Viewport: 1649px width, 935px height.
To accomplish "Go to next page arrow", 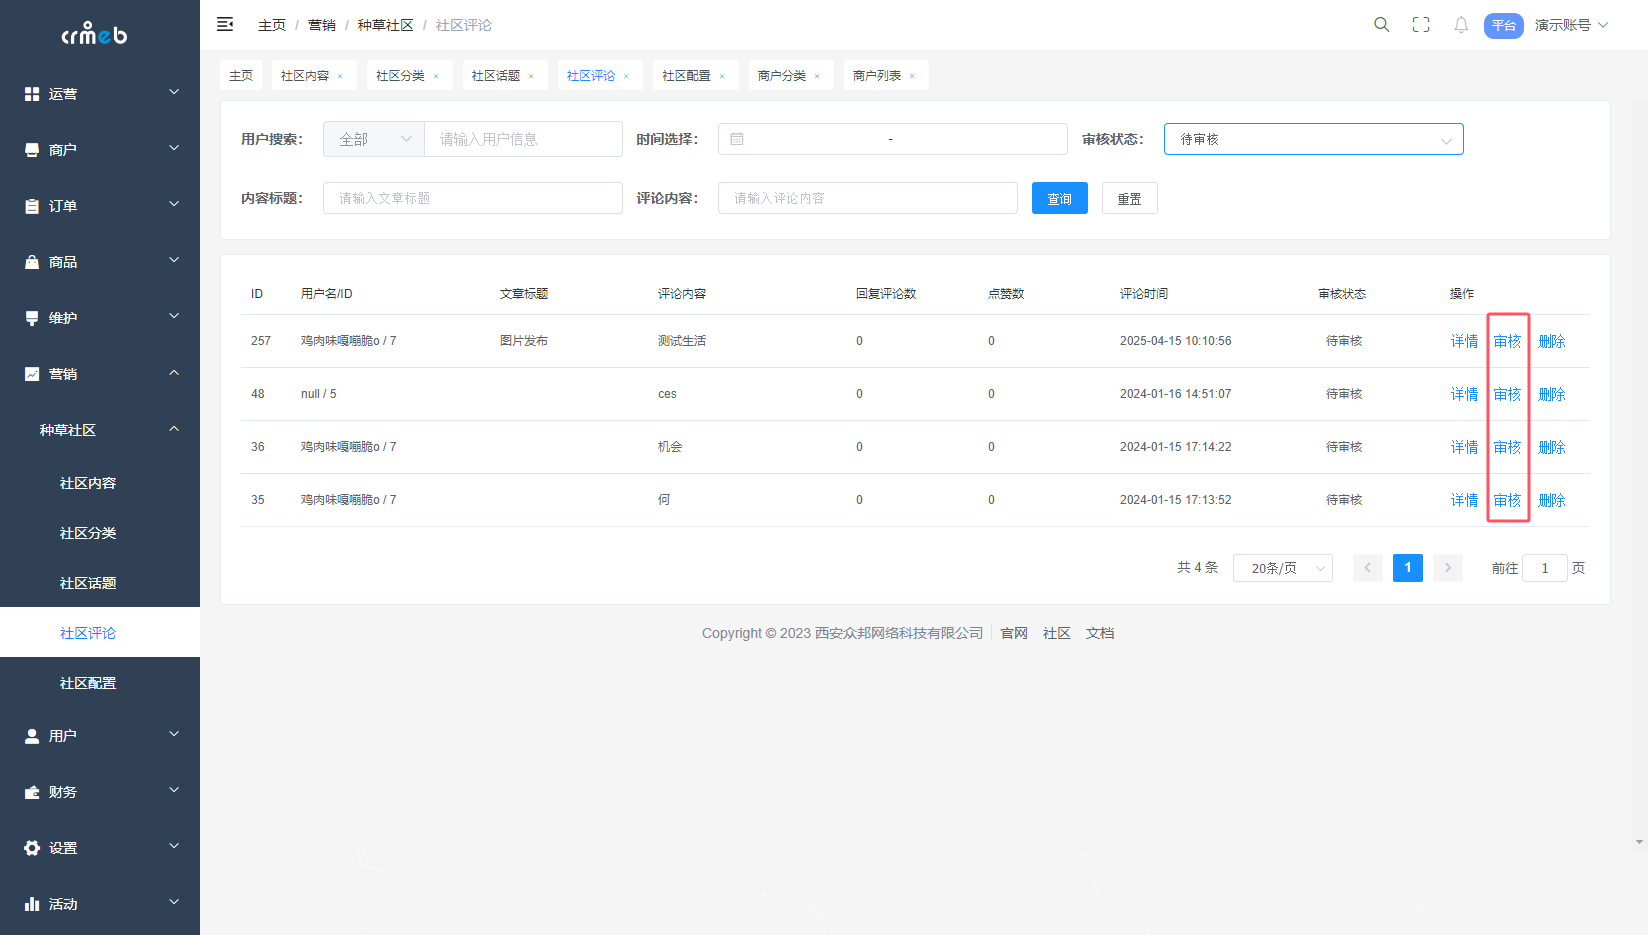I will click(x=1448, y=568).
